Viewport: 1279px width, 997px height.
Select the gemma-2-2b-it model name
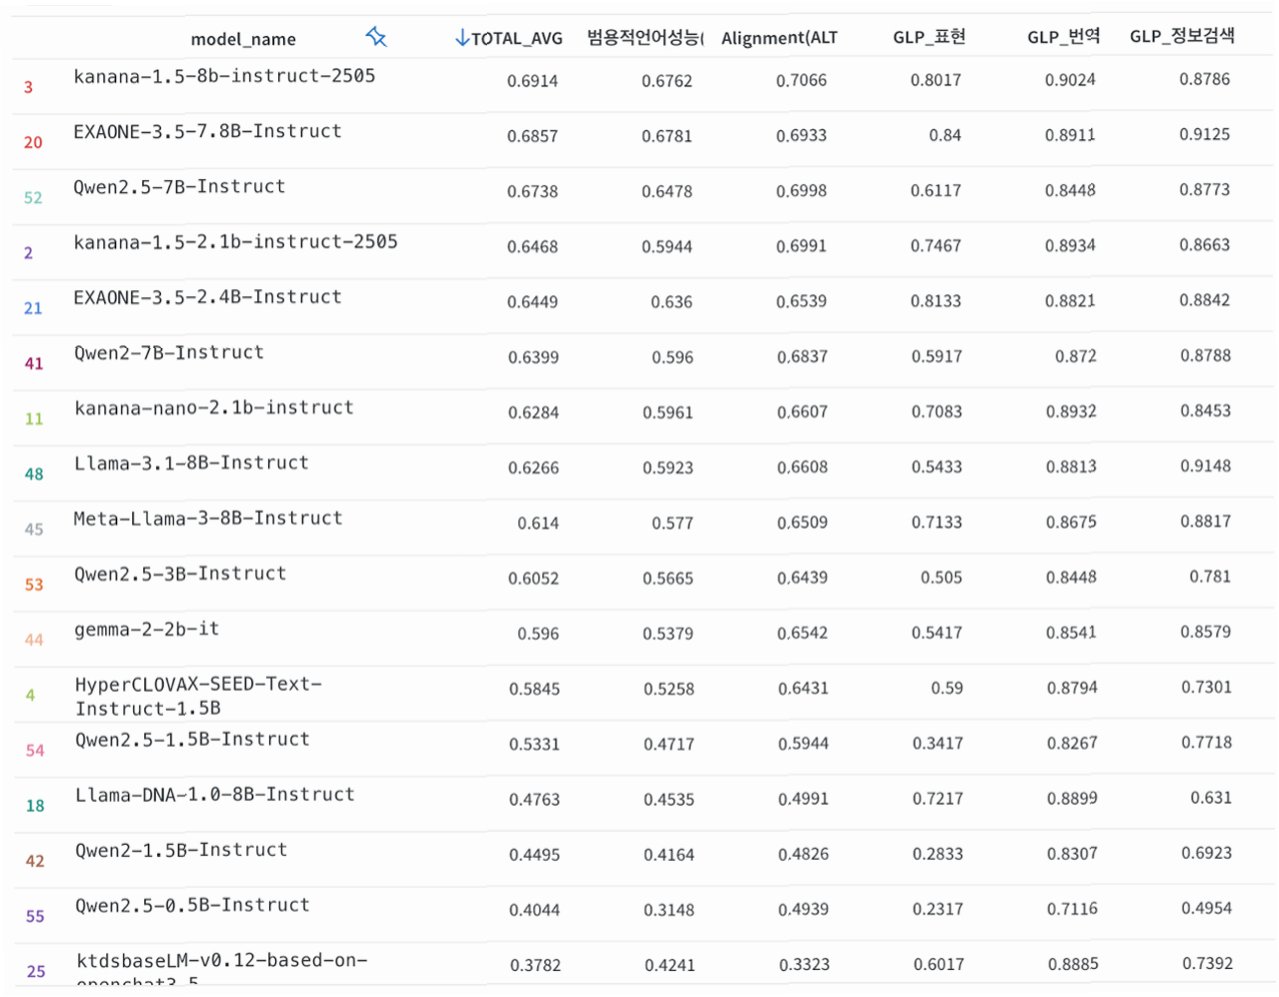coord(146,629)
